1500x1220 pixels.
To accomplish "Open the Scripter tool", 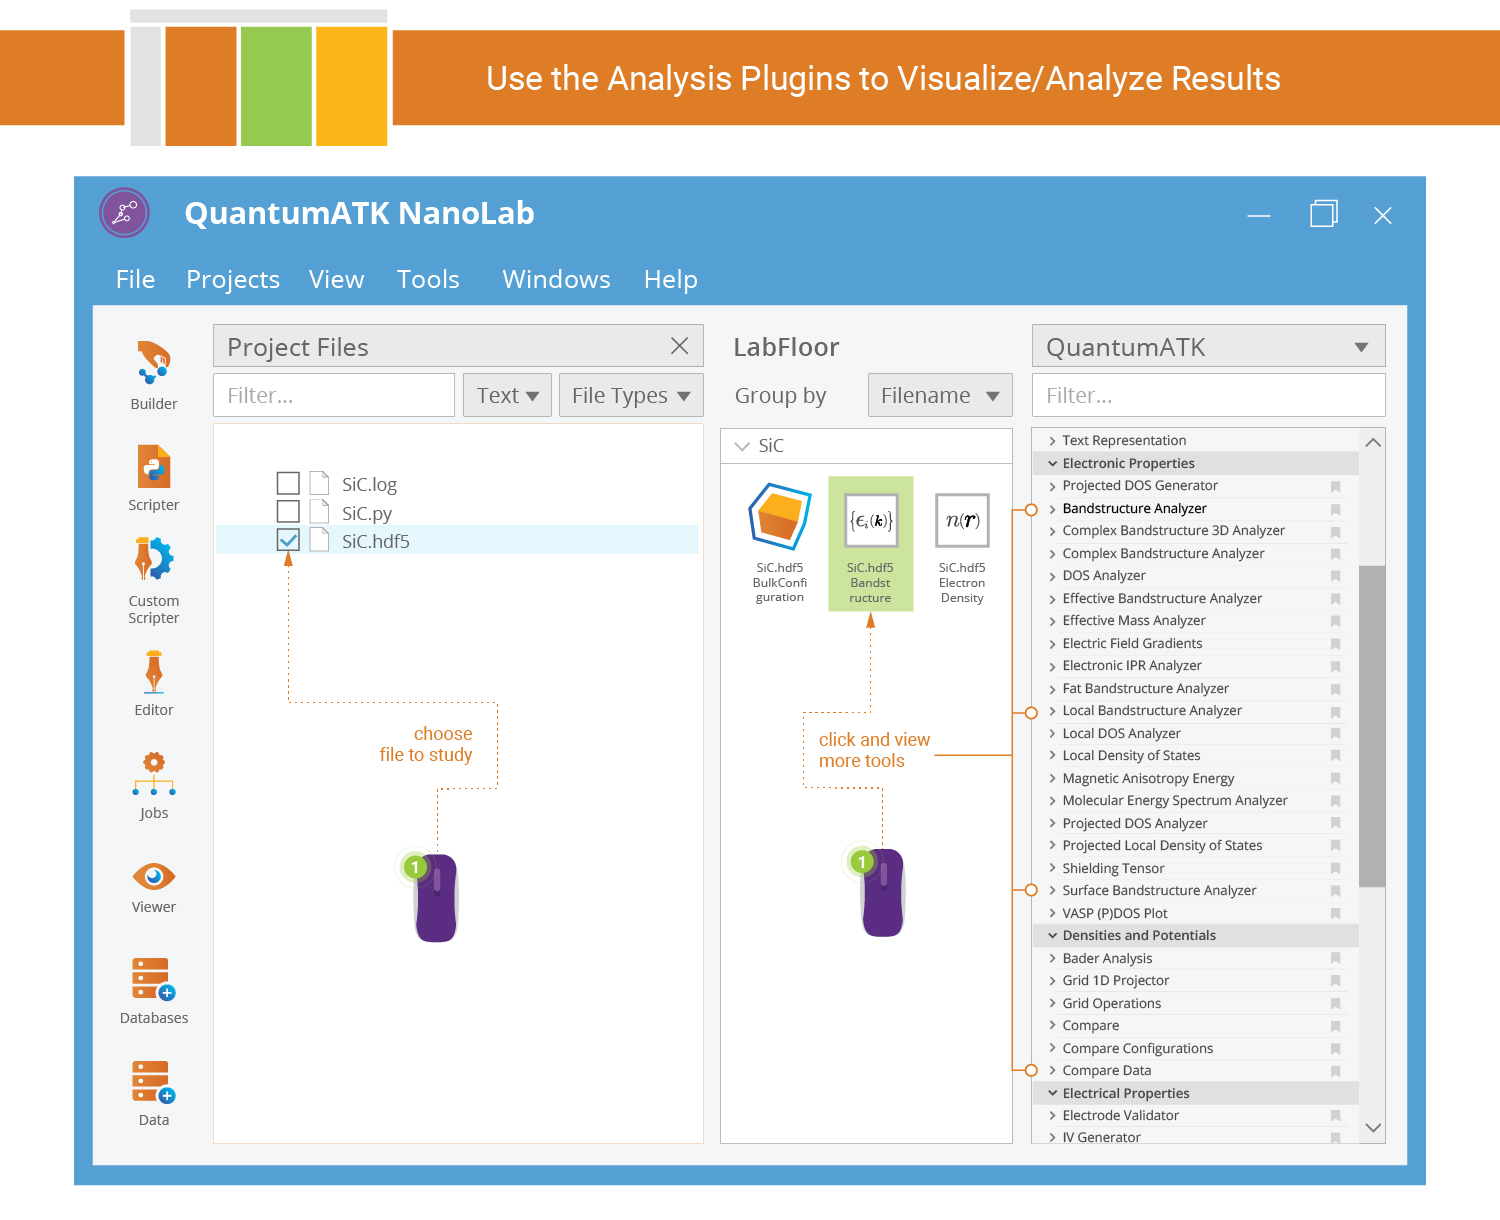I will coord(154,478).
